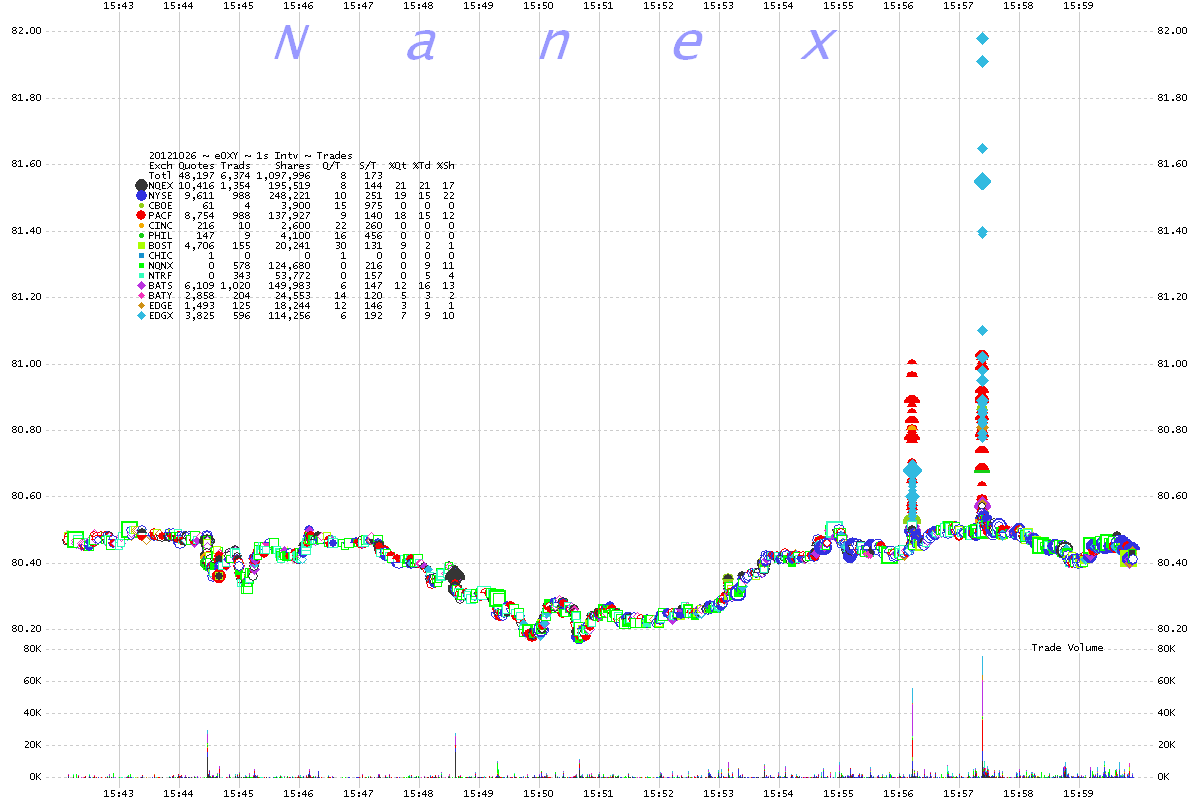Screen dimensions: 1200x800
Task: Click the '15:56' label on the bottom time axis
Action: pyautogui.click(x=898, y=792)
